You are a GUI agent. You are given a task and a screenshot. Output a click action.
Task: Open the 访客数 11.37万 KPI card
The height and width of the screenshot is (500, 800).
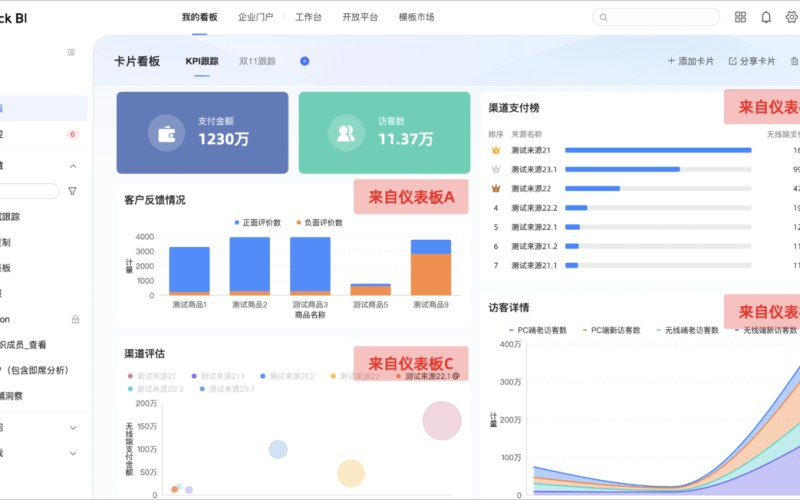point(384,133)
